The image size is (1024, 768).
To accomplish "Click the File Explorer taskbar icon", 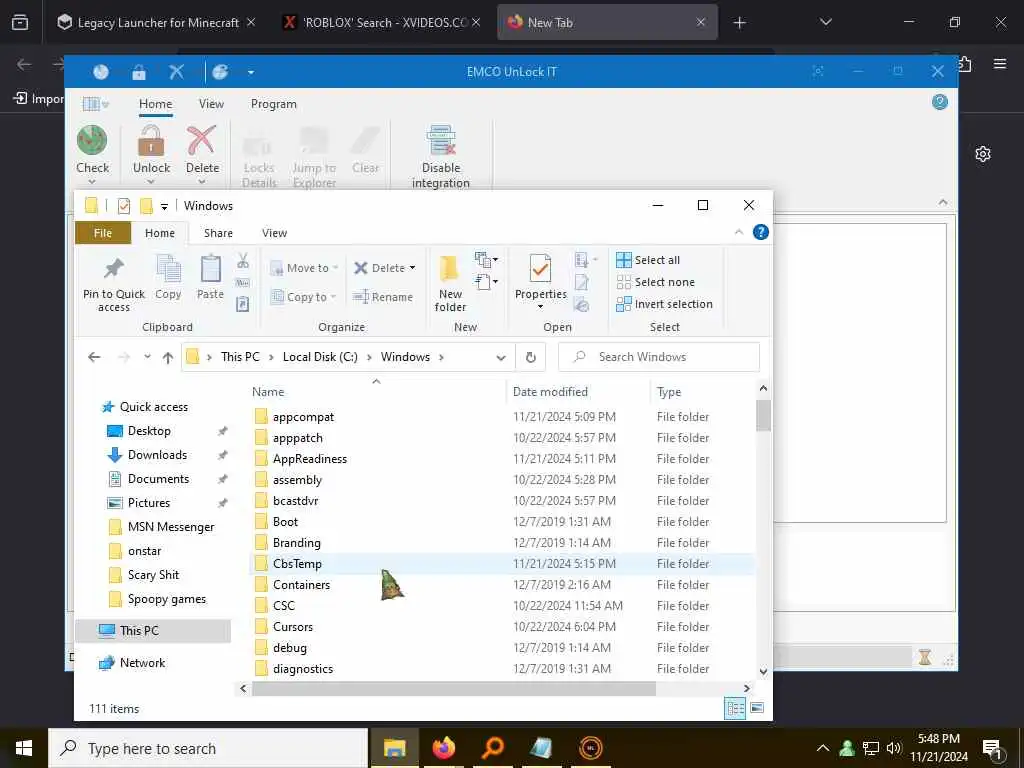I will pyautogui.click(x=394, y=748).
